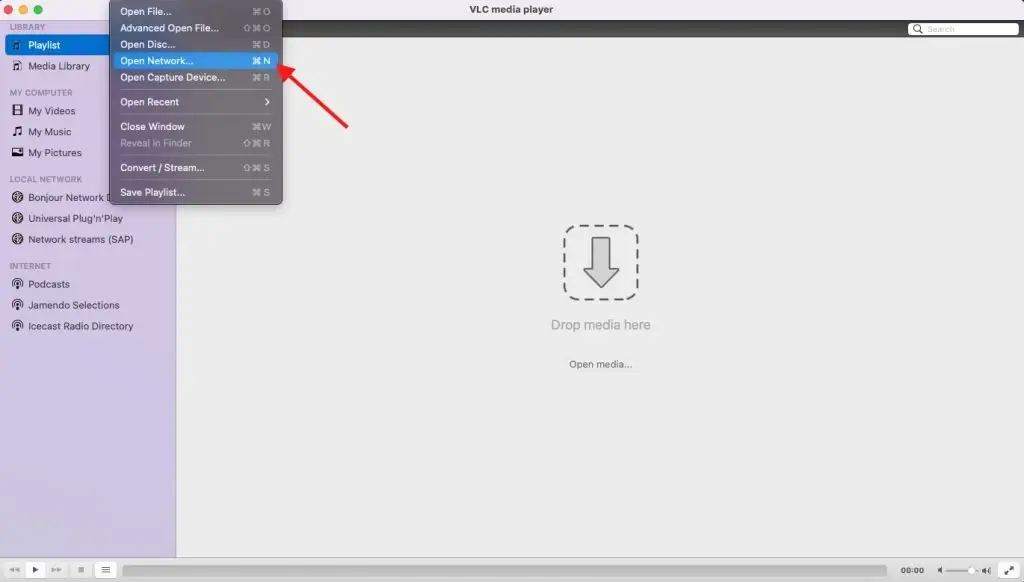1024x582 pixels.
Task: Click the Play button
Action: point(35,569)
